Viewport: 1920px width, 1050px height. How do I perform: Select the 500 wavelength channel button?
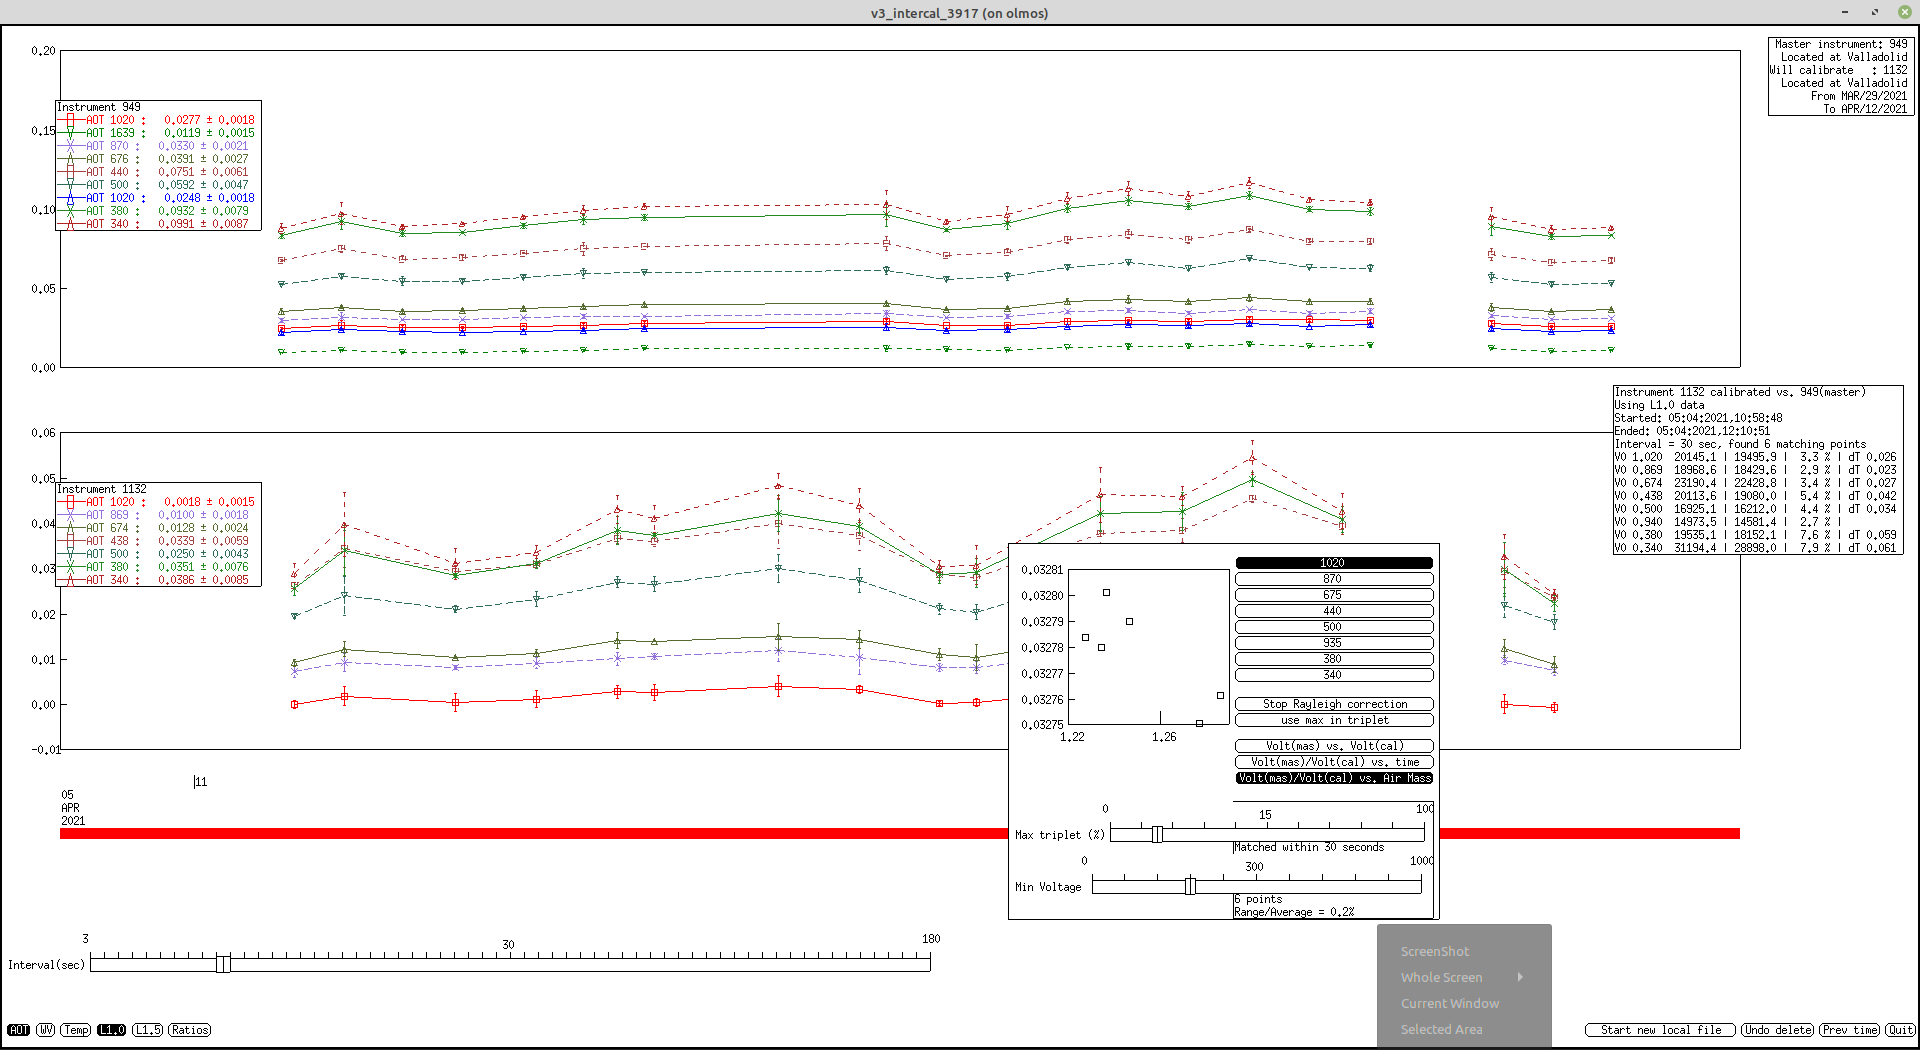1334,627
